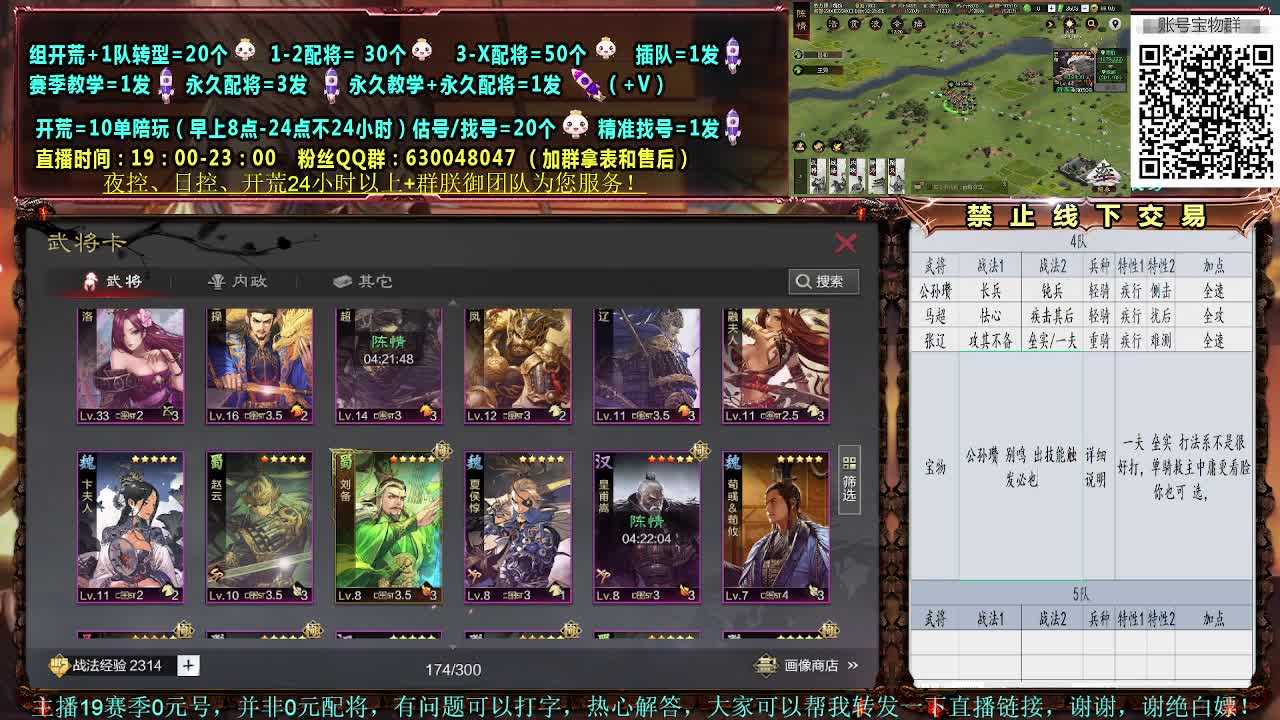Select the 皇甫嵩 hero card
The height and width of the screenshot is (720, 1280).
tap(647, 527)
